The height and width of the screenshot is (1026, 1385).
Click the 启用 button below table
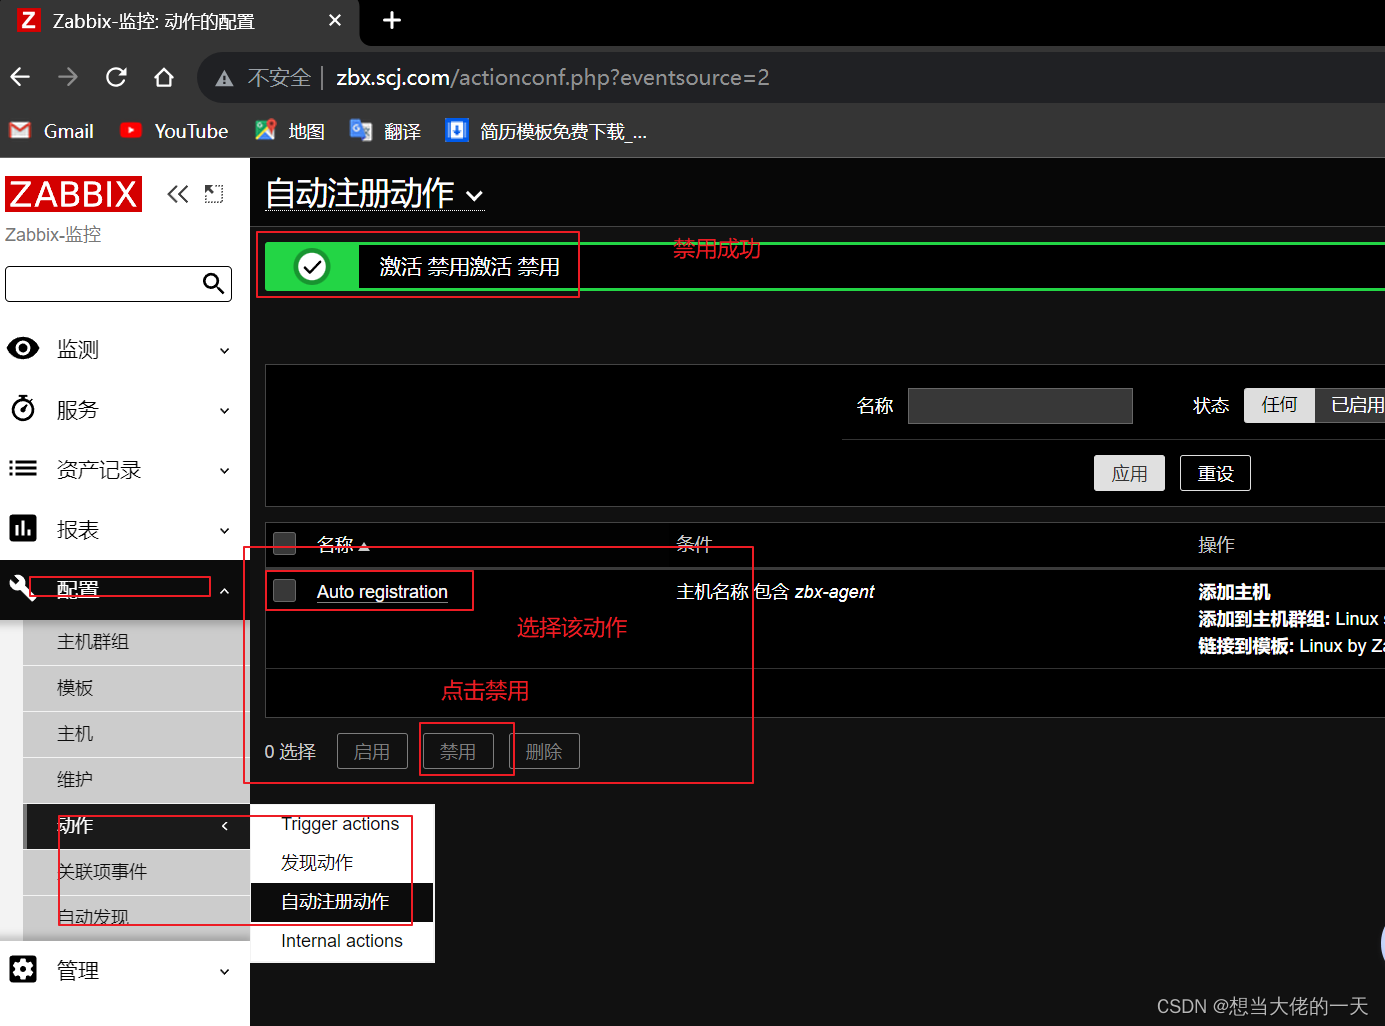tap(372, 751)
